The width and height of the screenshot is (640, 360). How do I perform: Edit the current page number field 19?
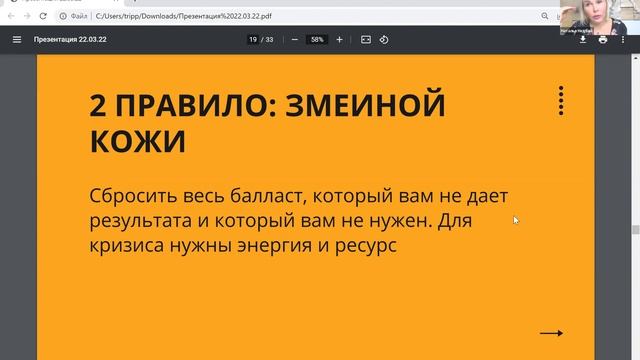click(253, 40)
